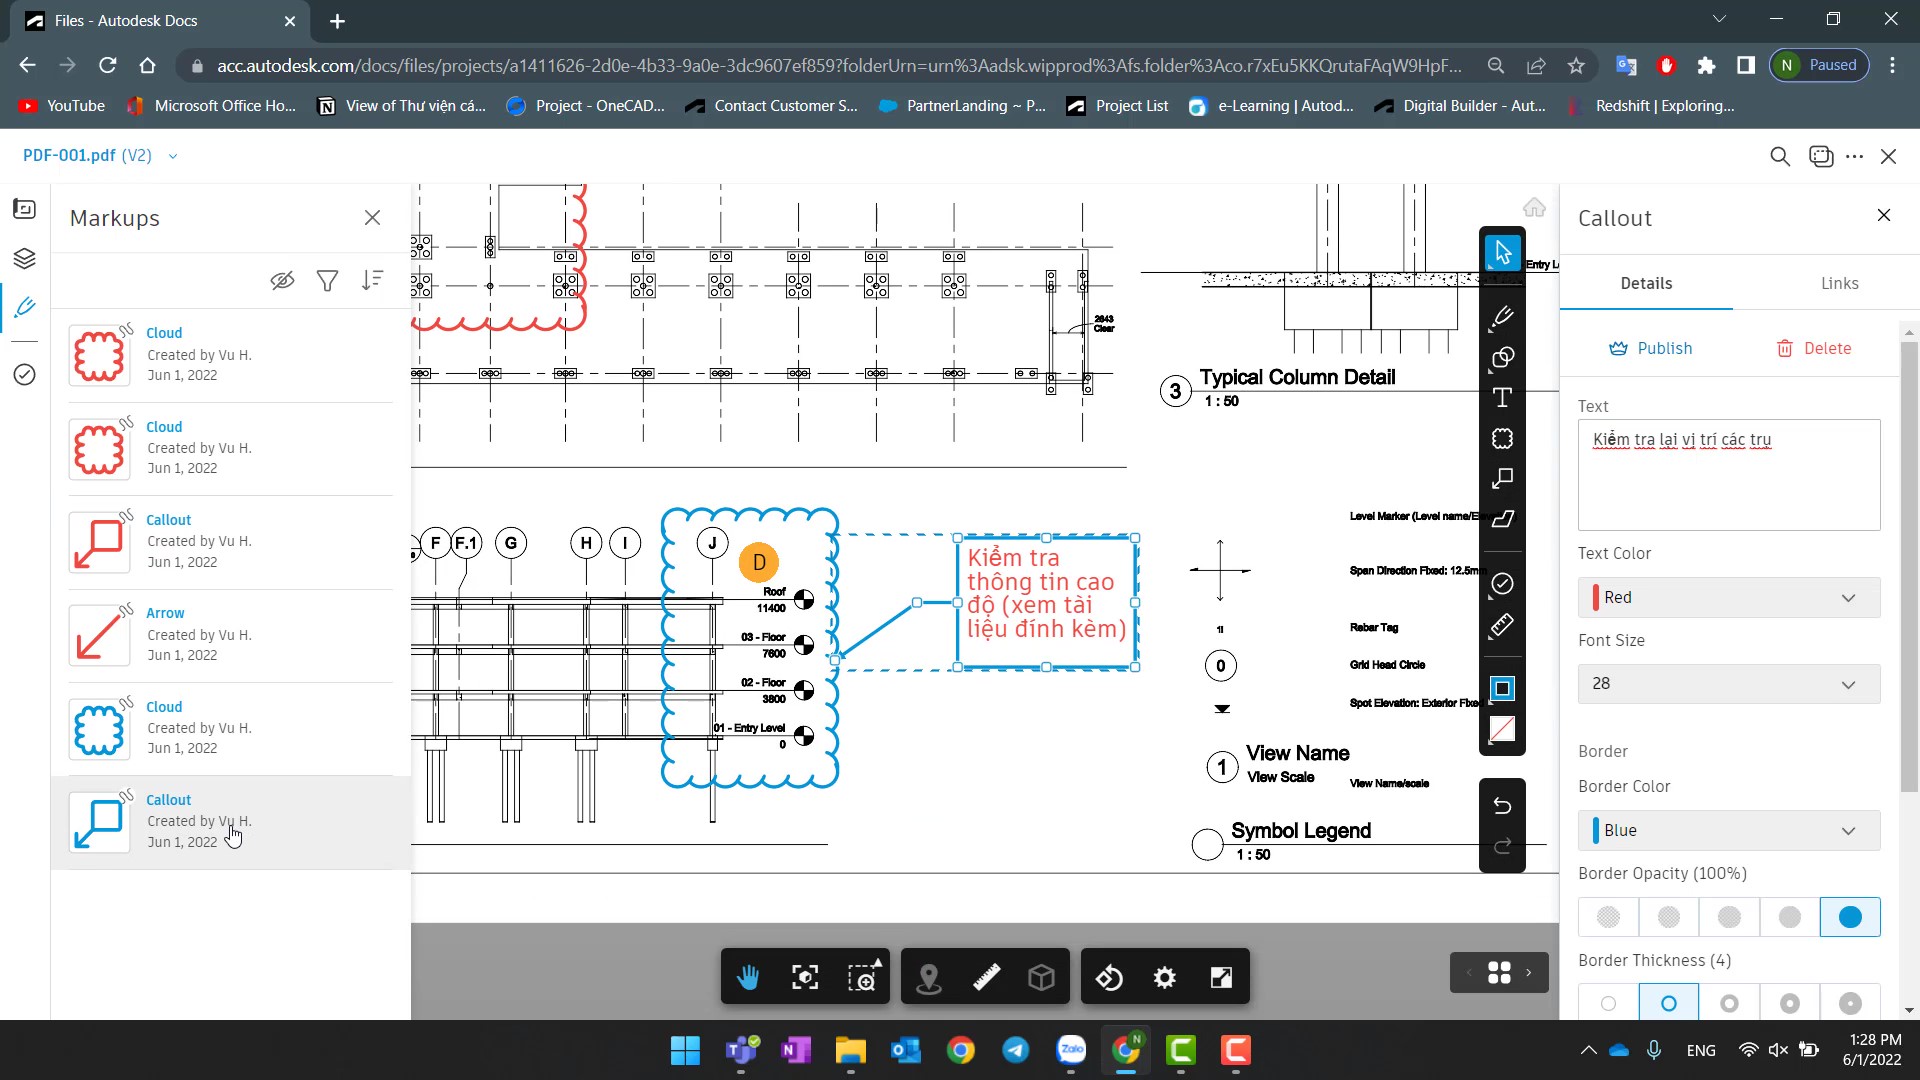Open the shapes markup tool
This screenshot has width=1920, height=1080.
pos(1502,358)
